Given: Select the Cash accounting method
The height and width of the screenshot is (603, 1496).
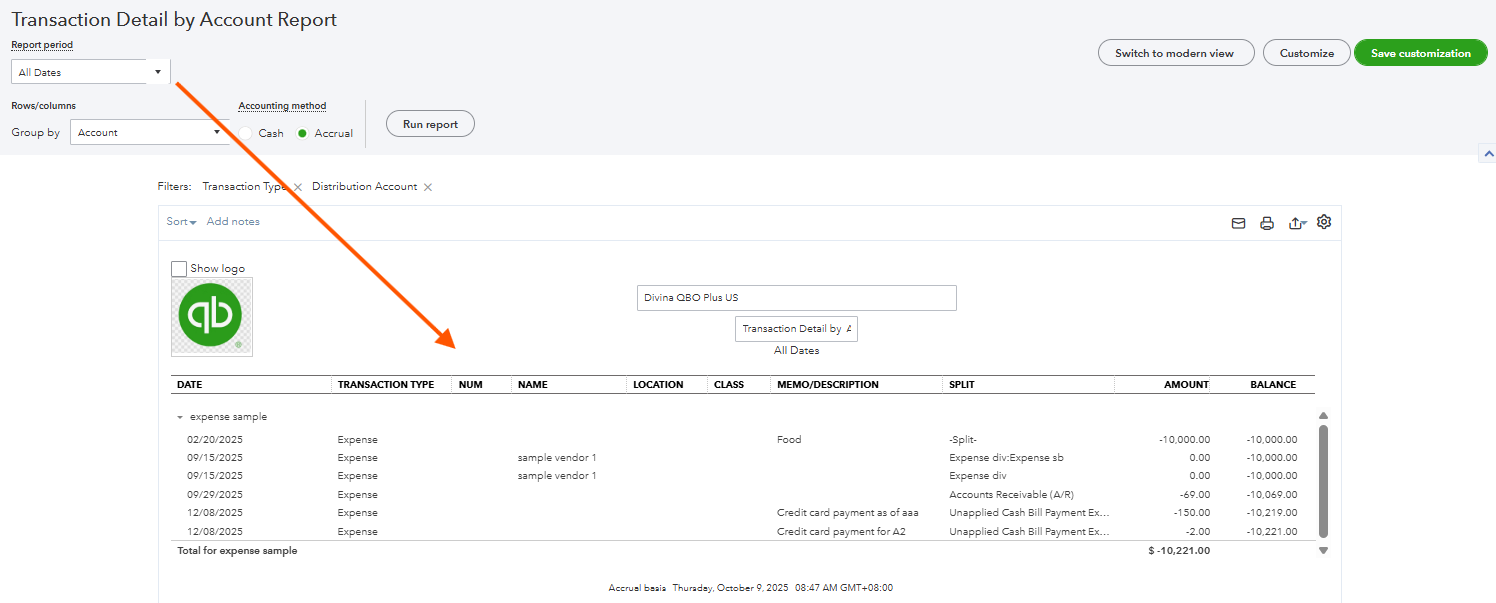Looking at the screenshot, I should 246,133.
